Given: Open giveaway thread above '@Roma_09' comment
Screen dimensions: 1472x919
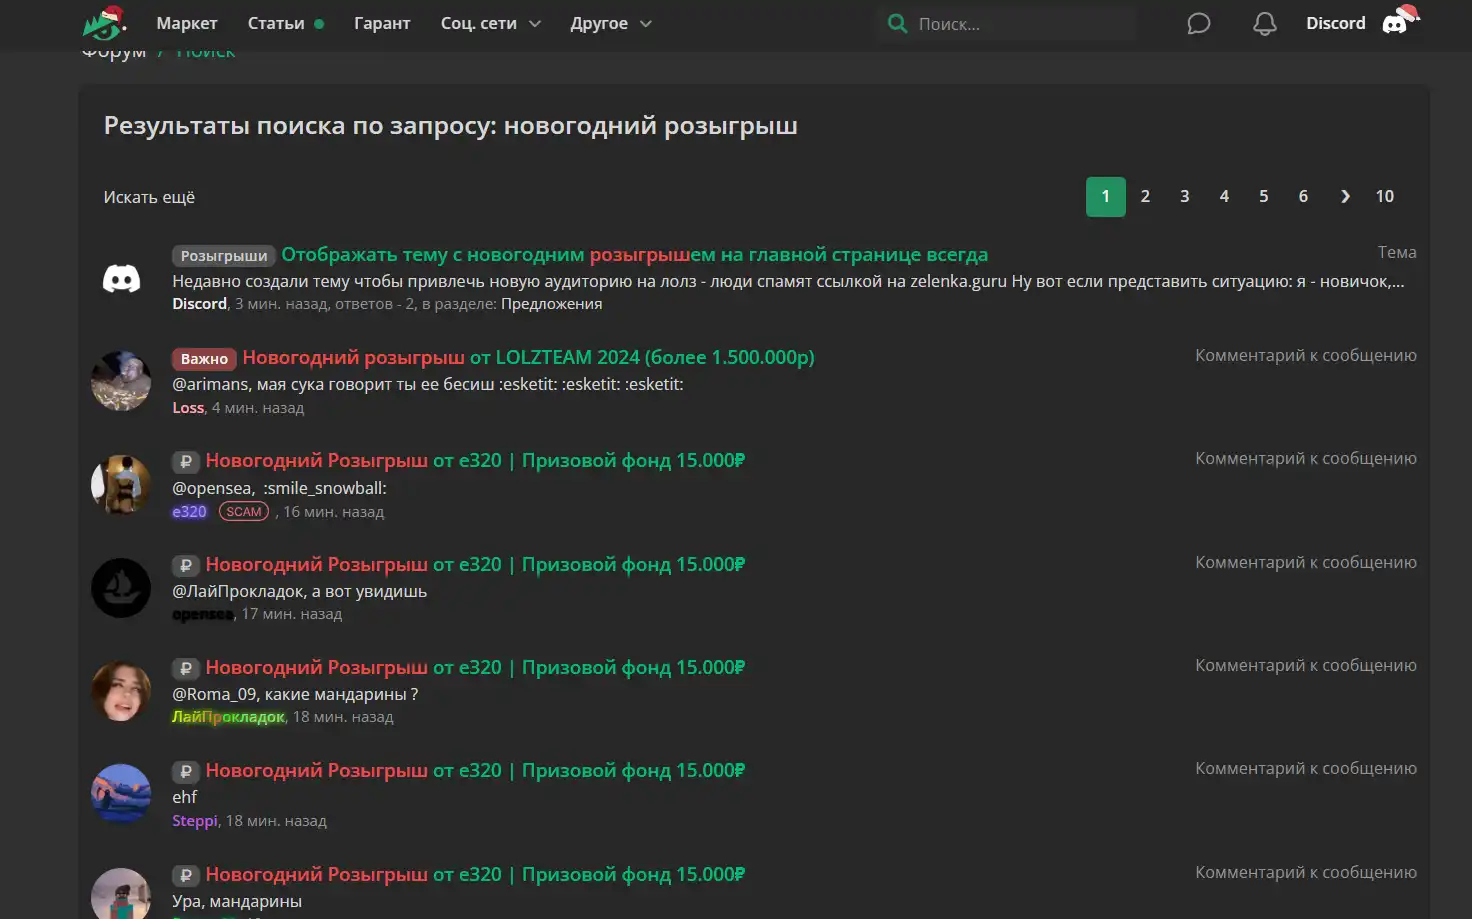Looking at the screenshot, I should [475, 667].
